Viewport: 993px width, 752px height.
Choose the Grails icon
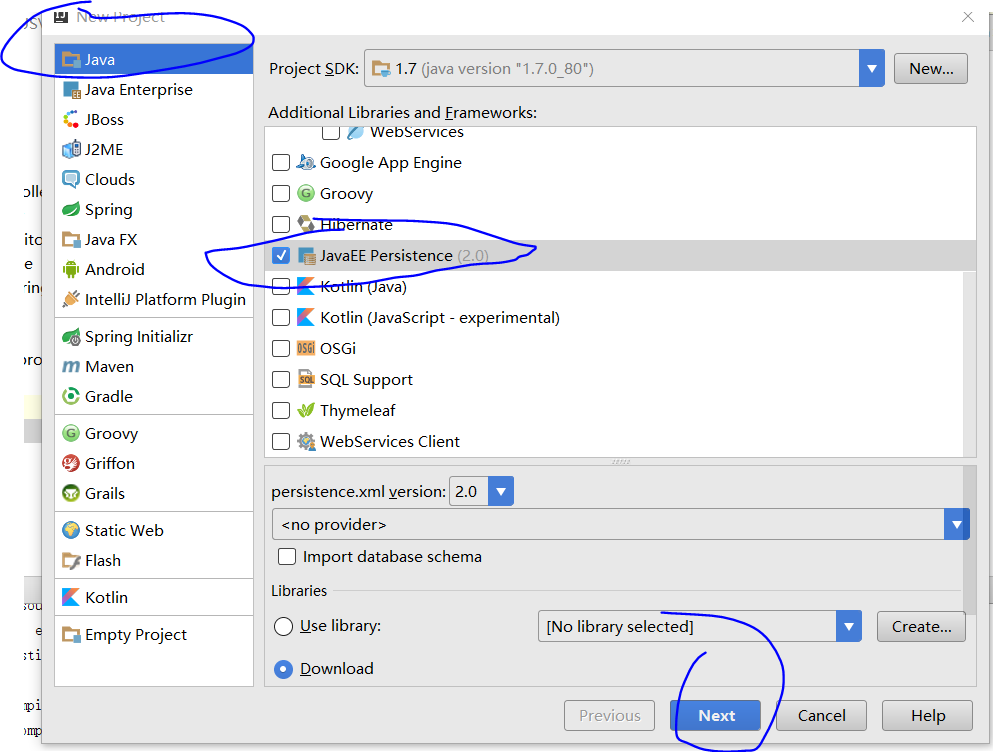pyautogui.click(x=71, y=494)
